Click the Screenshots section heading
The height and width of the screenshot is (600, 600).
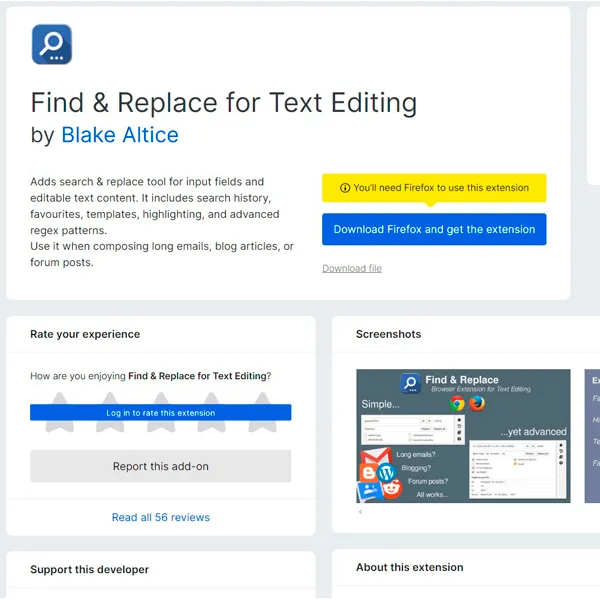[x=388, y=334]
